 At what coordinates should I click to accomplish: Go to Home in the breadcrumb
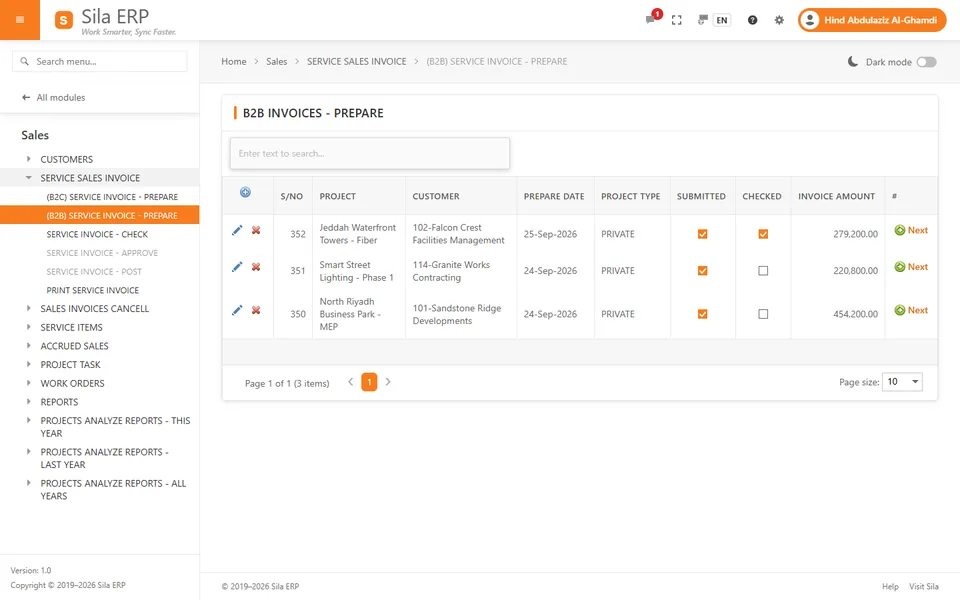point(234,61)
